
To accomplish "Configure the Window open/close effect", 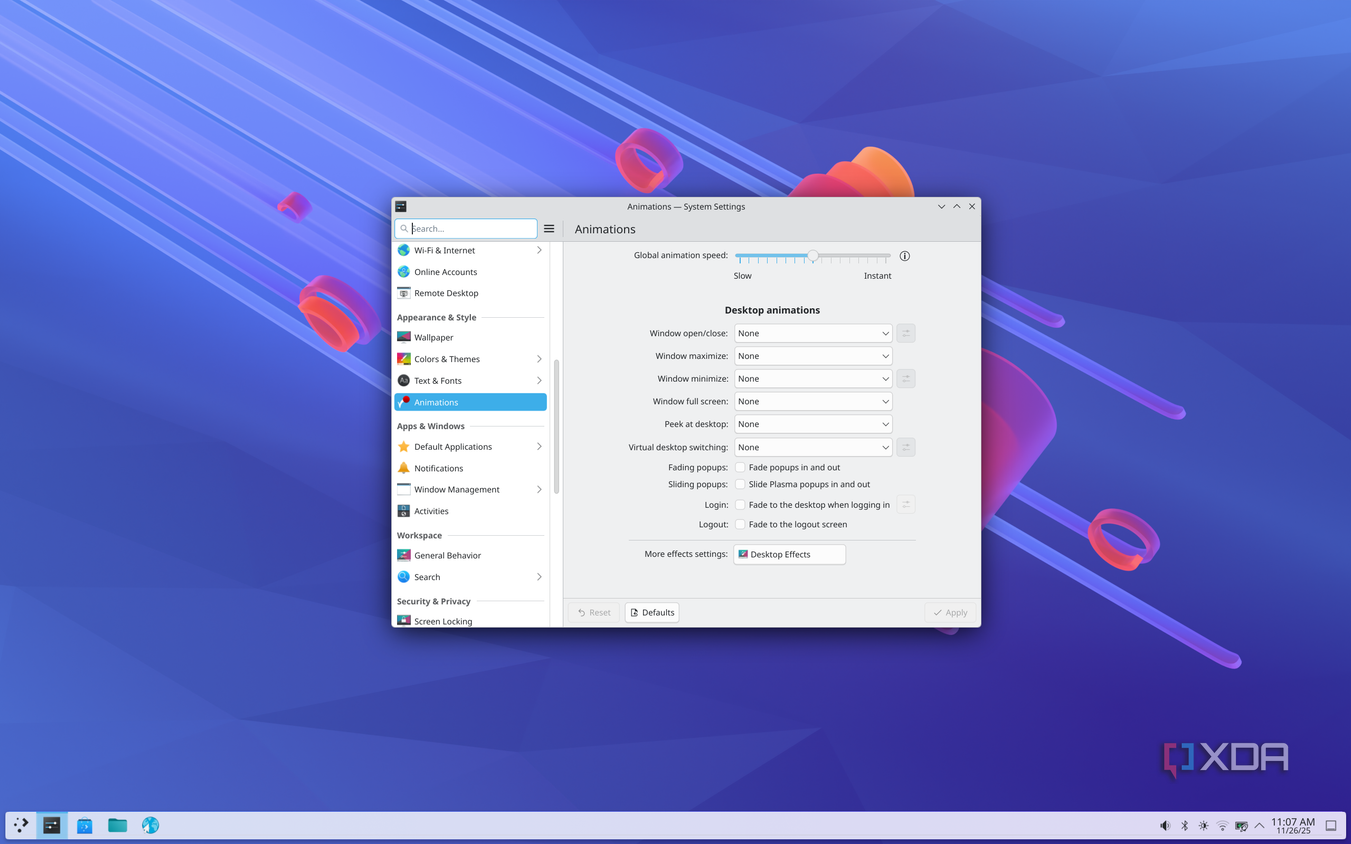I will point(906,333).
